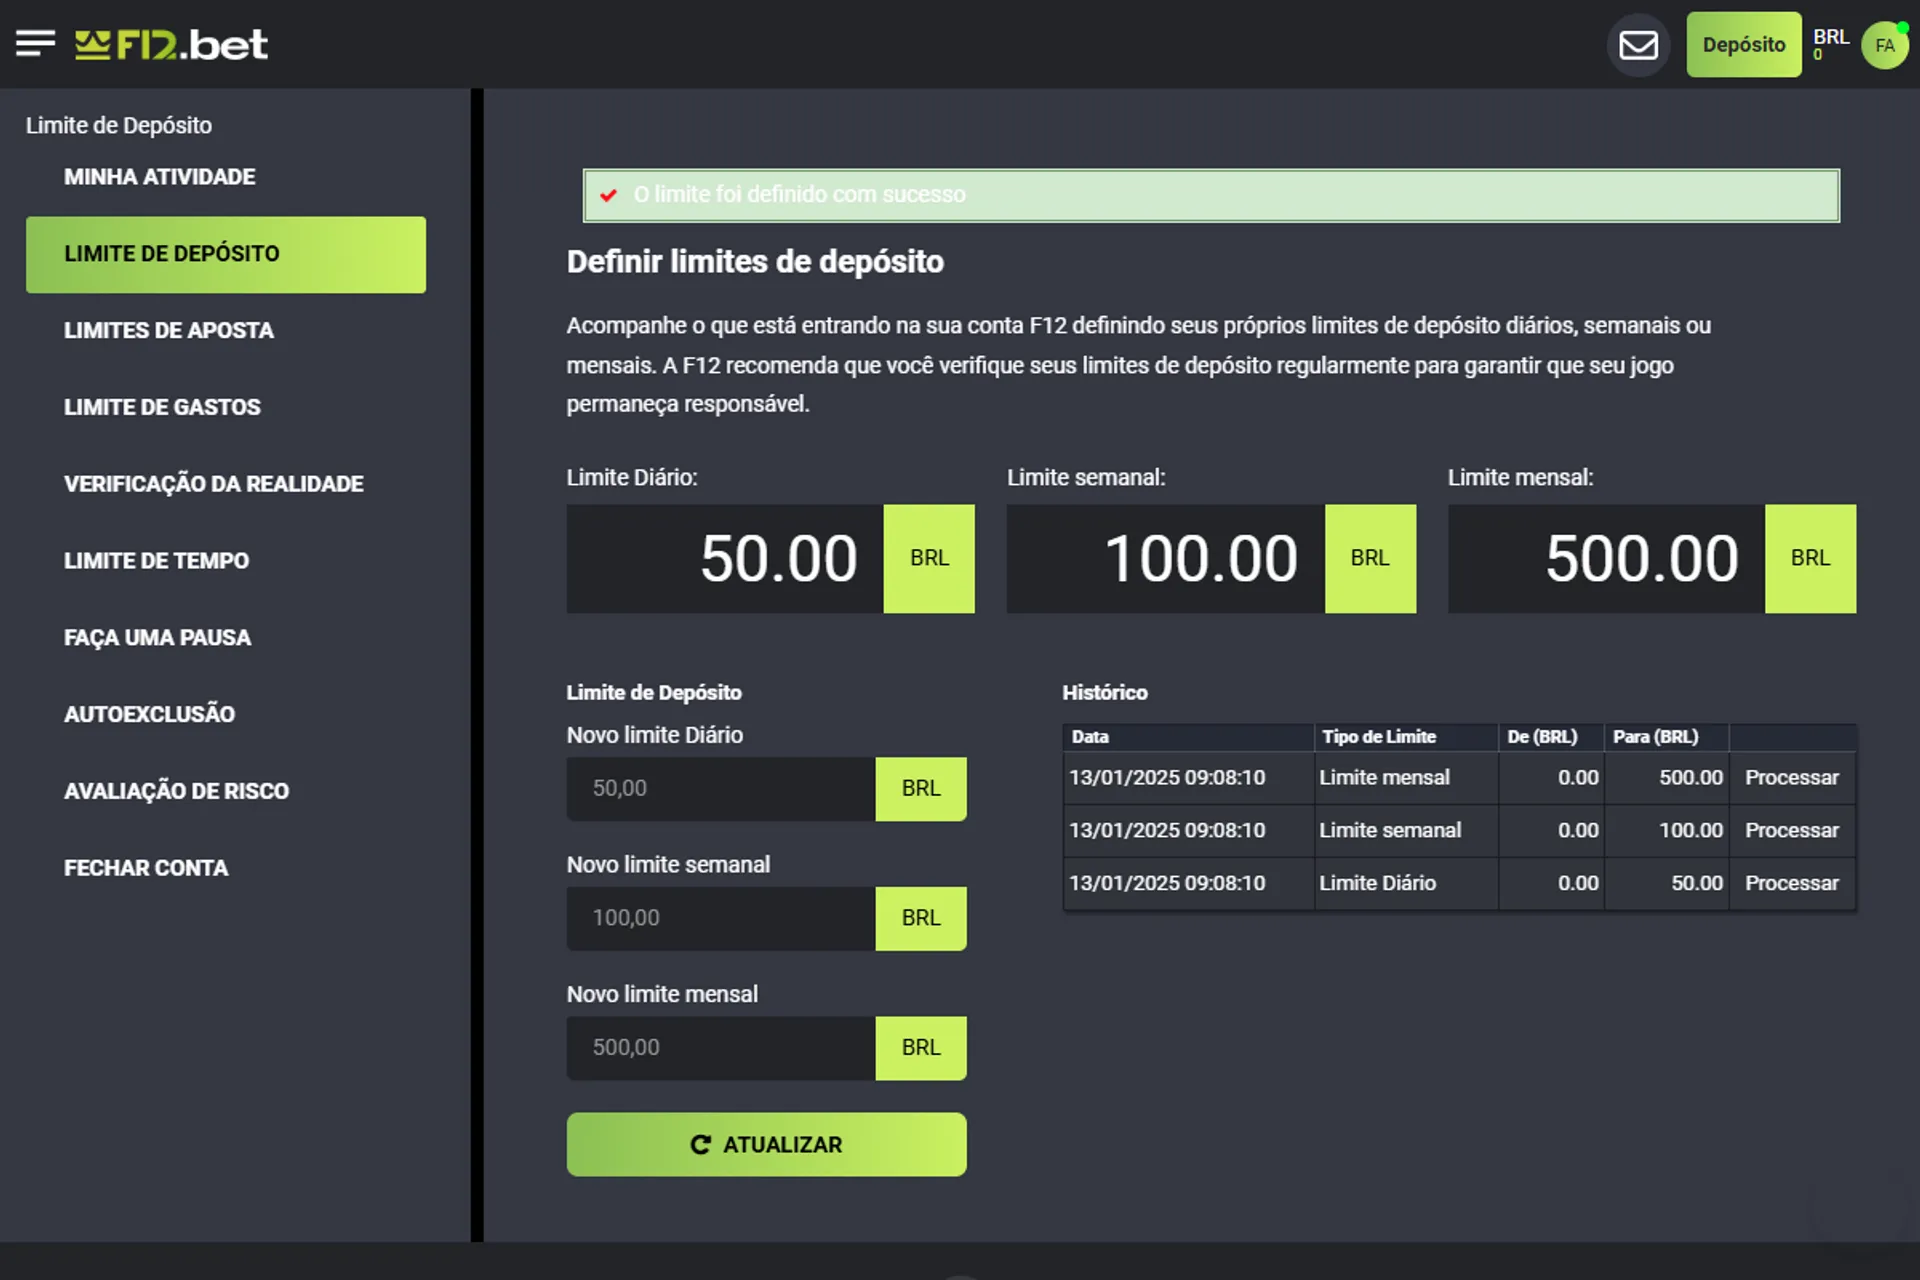Select Autoexclusão menu item
The width and height of the screenshot is (1920, 1280).
[150, 714]
